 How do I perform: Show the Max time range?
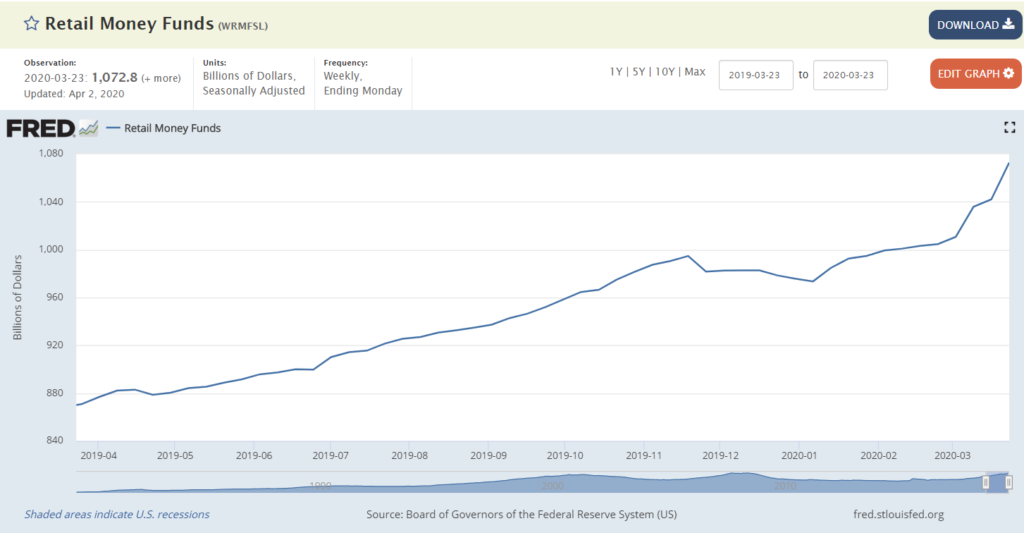(694, 72)
